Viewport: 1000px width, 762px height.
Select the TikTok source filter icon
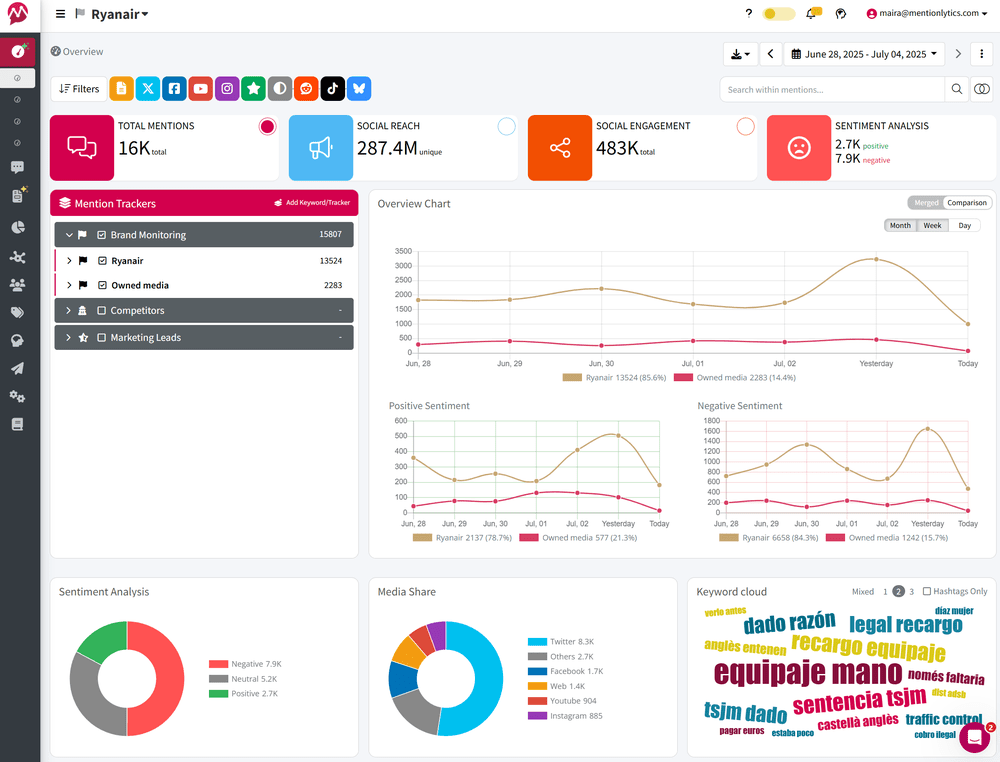tap(332, 88)
